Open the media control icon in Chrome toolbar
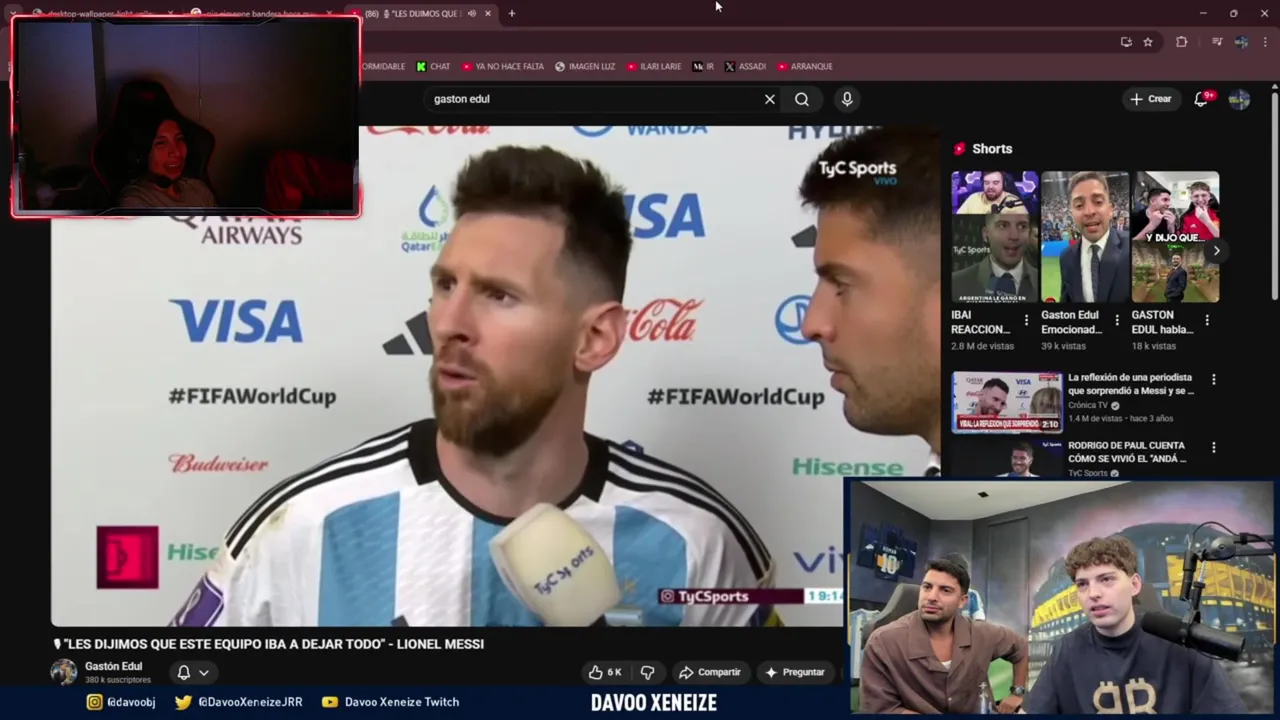Image resolution: width=1280 pixels, height=720 pixels. pos(1216,42)
